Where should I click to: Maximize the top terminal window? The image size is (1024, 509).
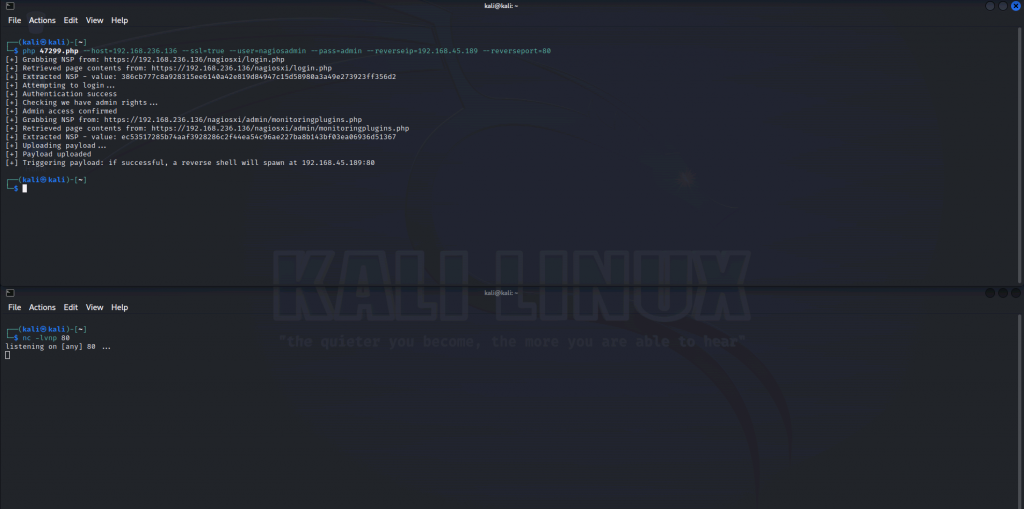1003,6
